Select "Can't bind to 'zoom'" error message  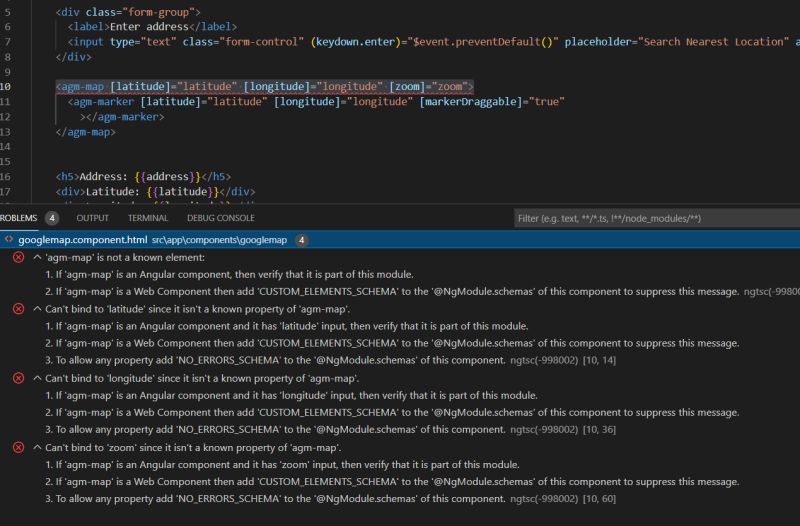(x=193, y=448)
